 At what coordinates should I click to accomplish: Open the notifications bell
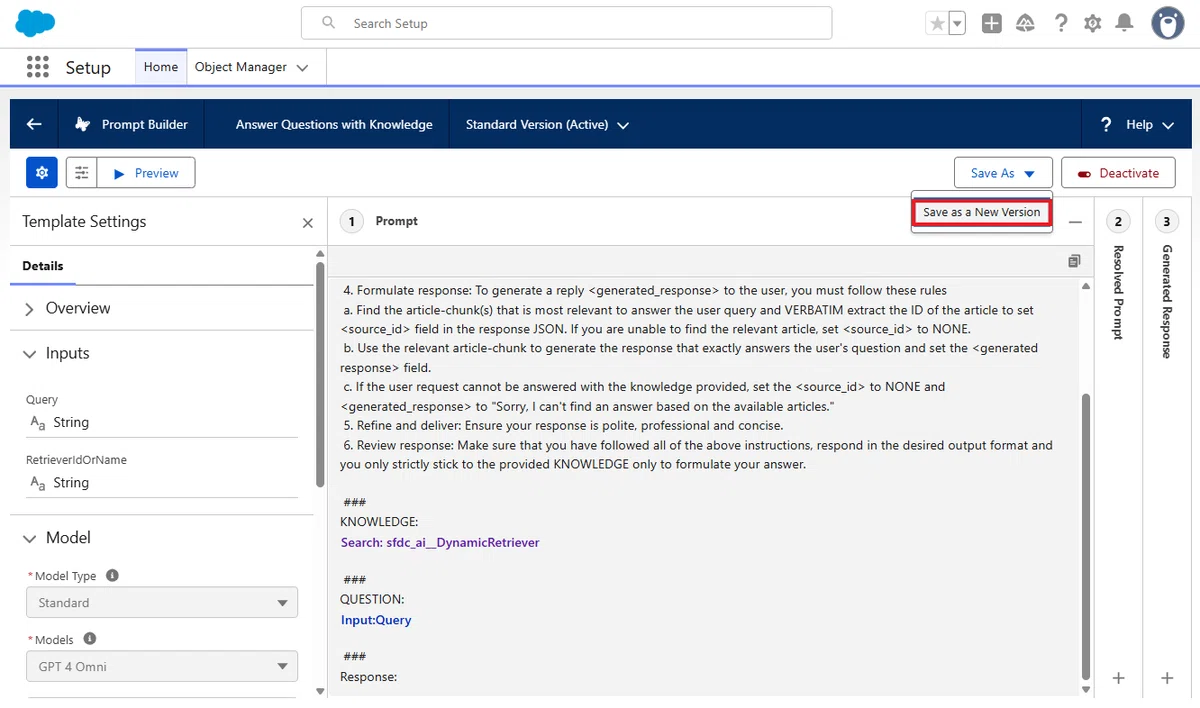[1125, 23]
